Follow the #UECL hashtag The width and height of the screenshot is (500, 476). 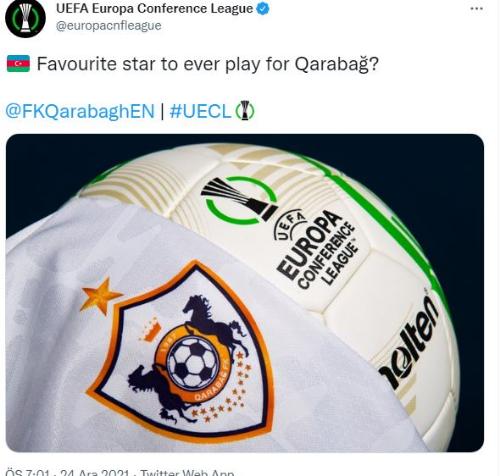[x=200, y=111]
